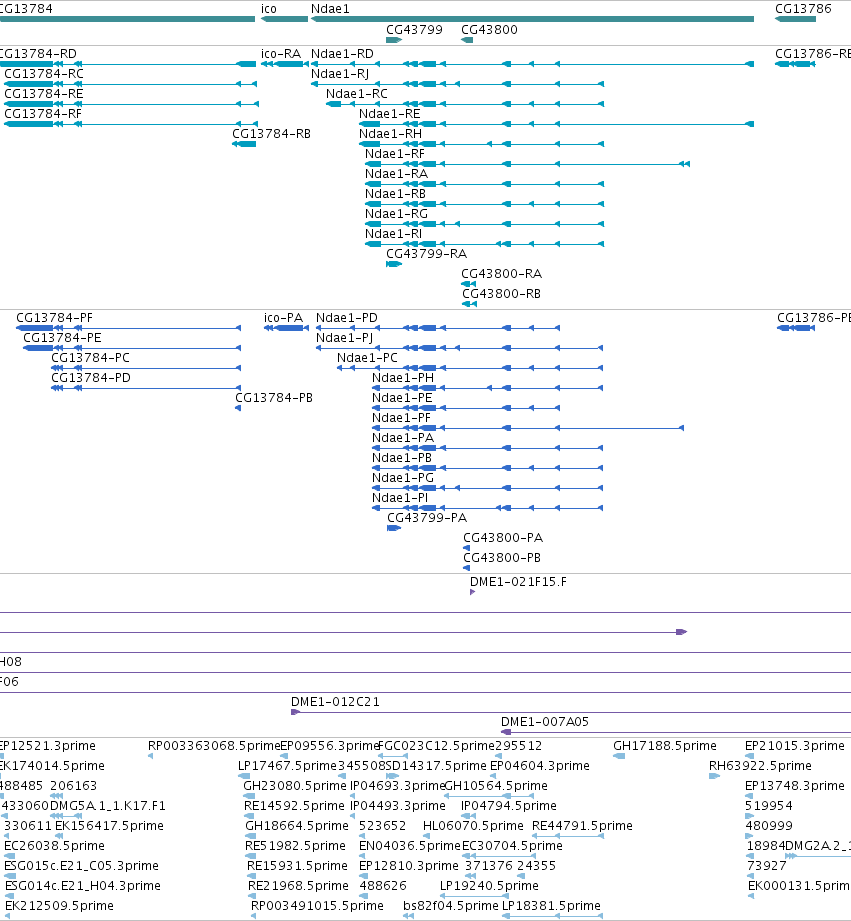851x921 pixels.
Task: Click the Ndae1-RE transcript label
Action: 390,113
